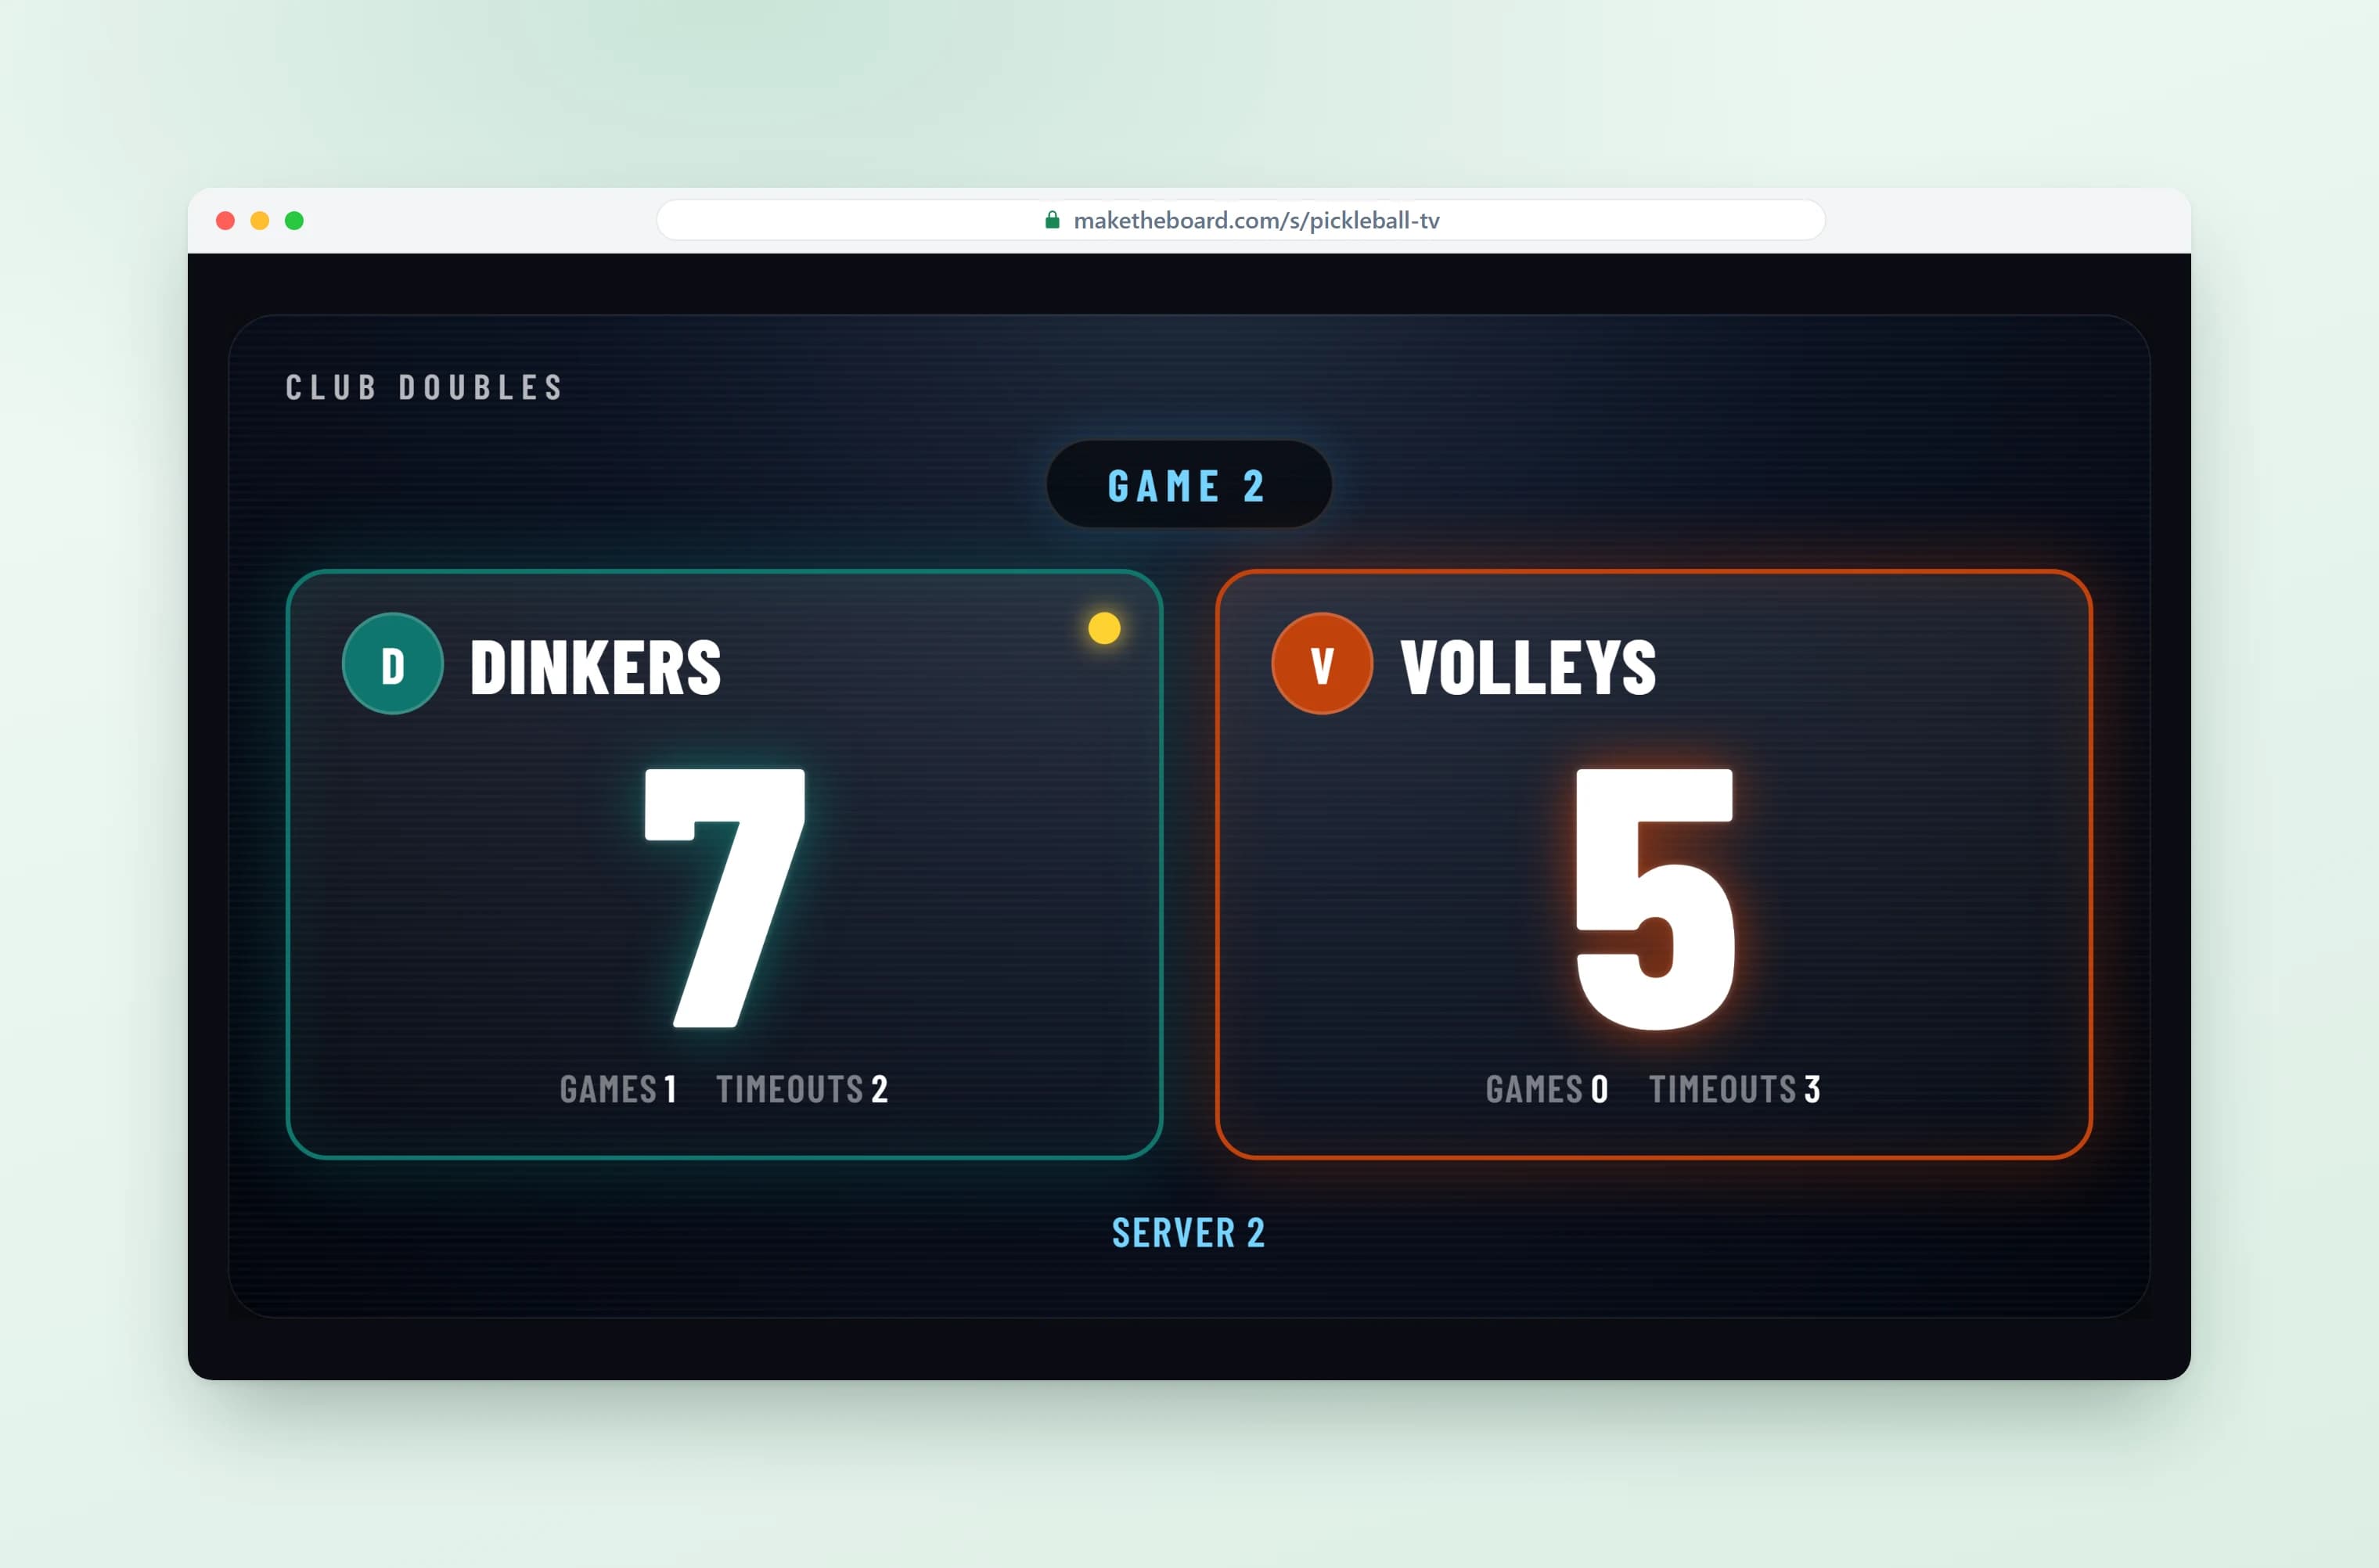Click the maketheboard.com address bar
Image resolution: width=2379 pixels, height=1568 pixels.
[x=1240, y=220]
